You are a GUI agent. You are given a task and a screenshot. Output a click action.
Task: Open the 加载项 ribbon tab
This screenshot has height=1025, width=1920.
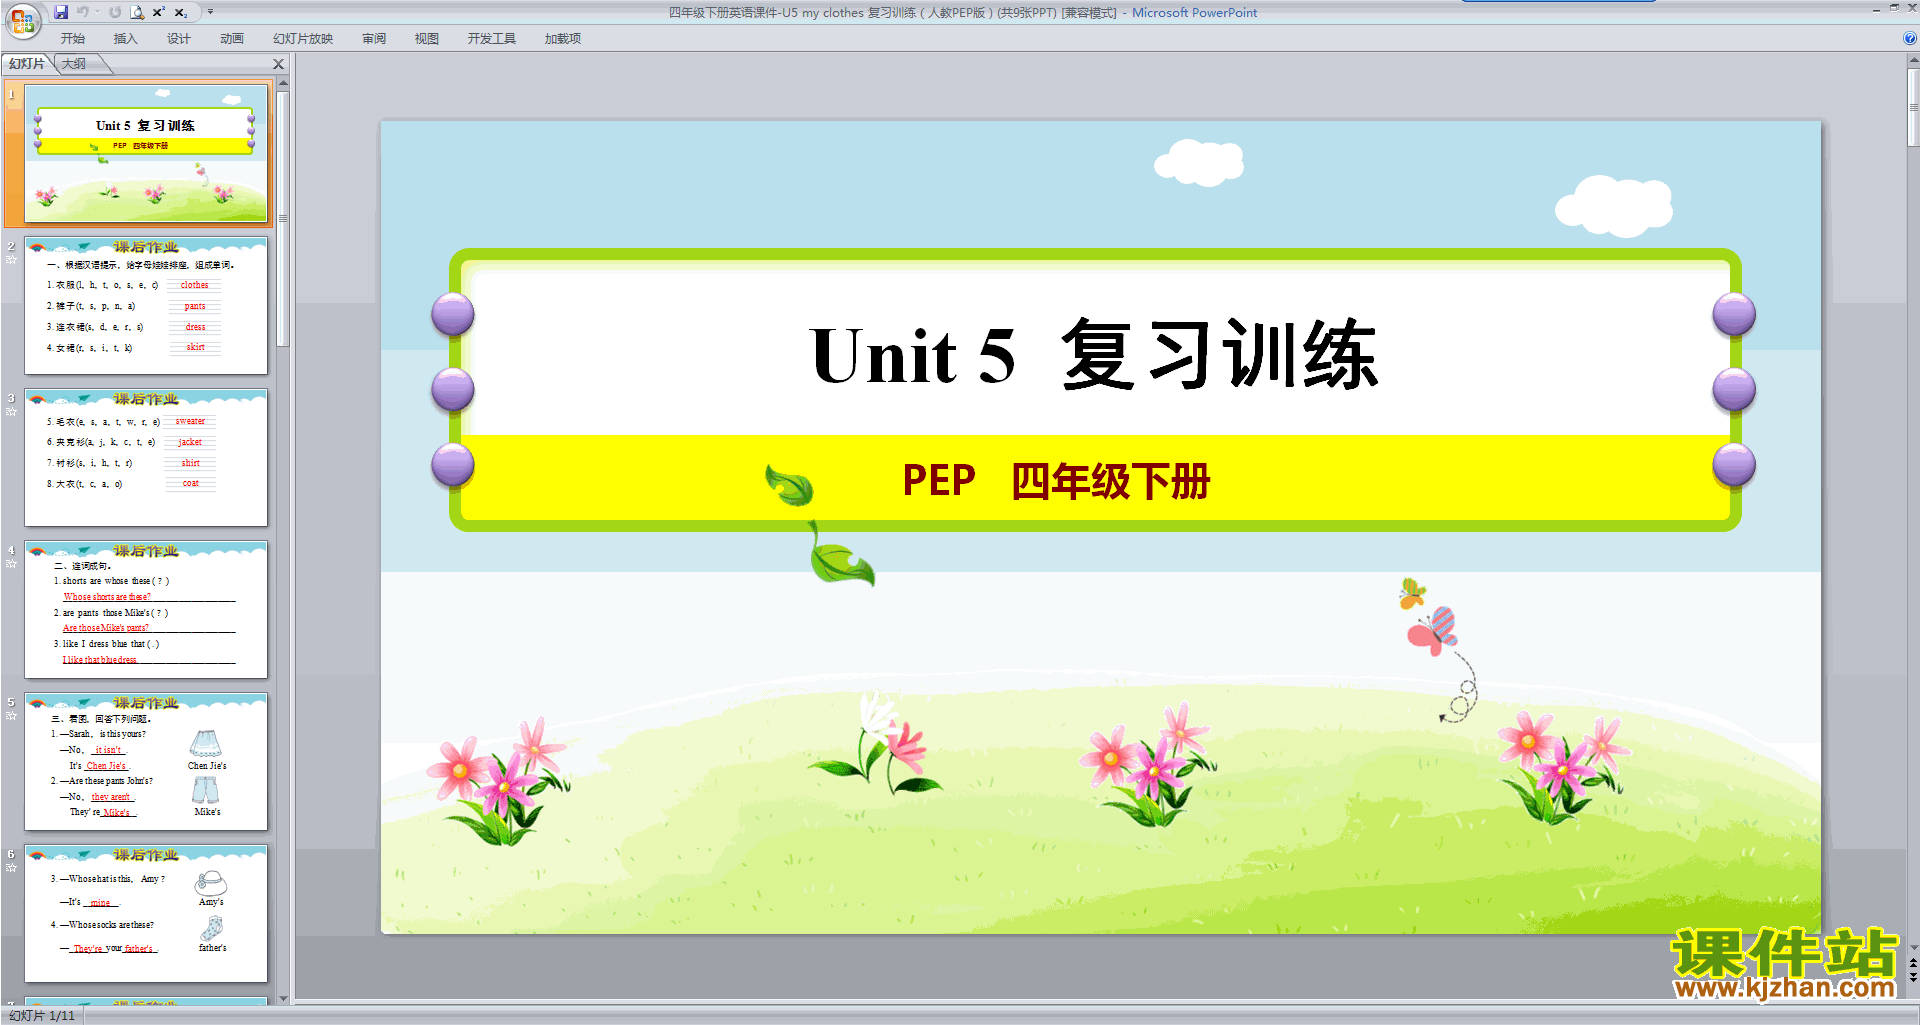tap(563, 39)
